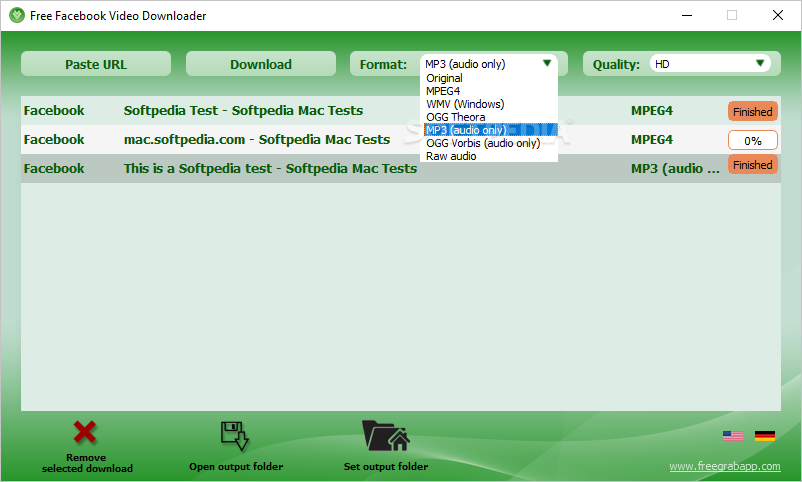This screenshot has width=802, height=482.
Task: Click MP3 (audio ... format cell
Action: pyautogui.click(x=675, y=169)
